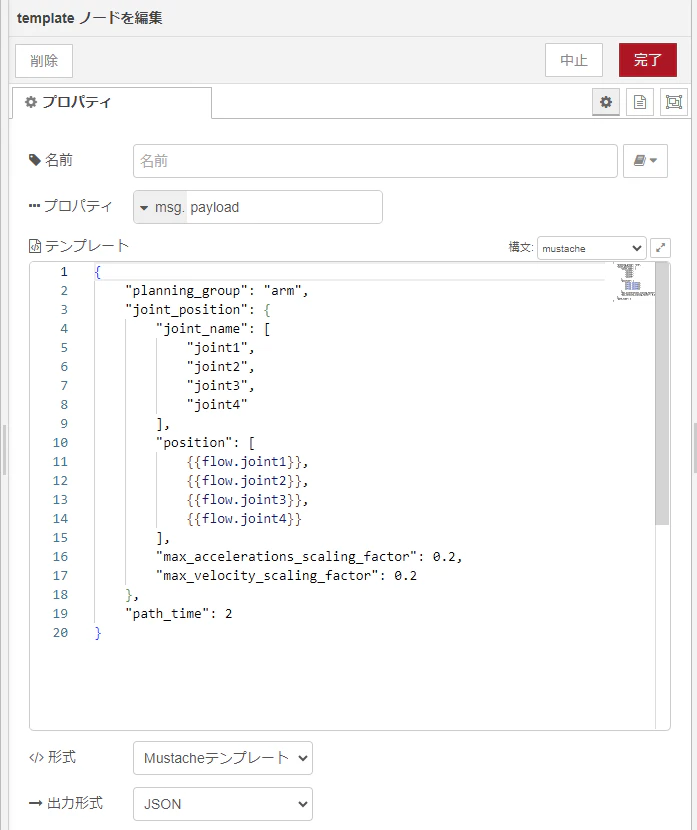Click the "joint3" string on line 7
697x830 pixels.
pos(217,386)
